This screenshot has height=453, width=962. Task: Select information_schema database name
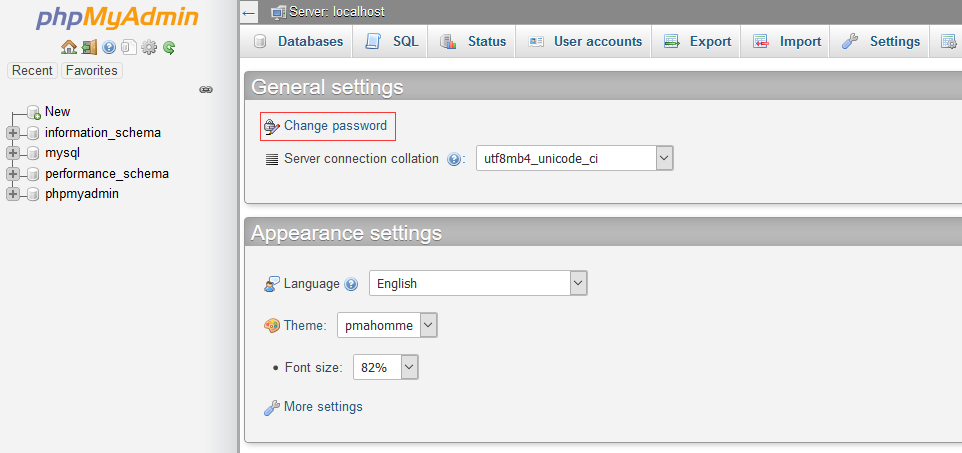coord(103,133)
